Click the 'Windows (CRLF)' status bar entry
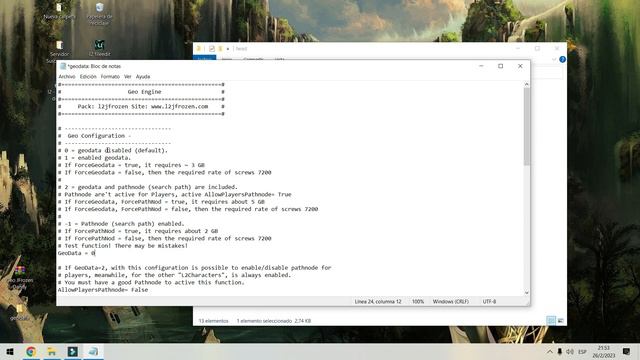This screenshot has height=360, width=640. pyautogui.click(x=451, y=302)
